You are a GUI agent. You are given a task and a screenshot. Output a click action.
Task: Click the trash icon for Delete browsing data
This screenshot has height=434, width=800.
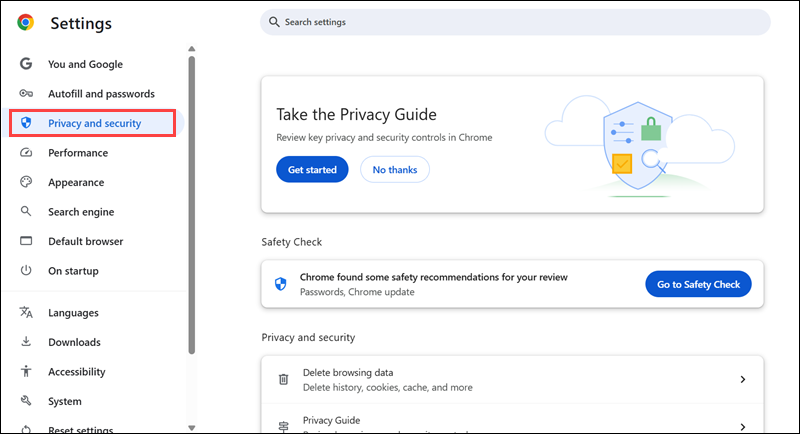(283, 379)
